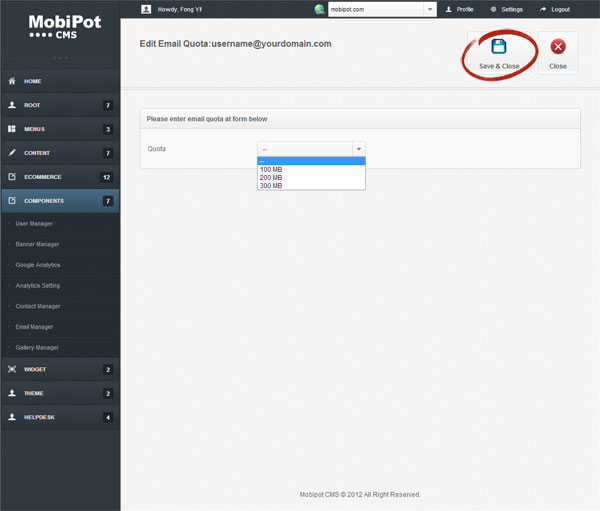Click the Widget expand icon
Screen dimensions: 600x511
pyautogui.click(x=12, y=369)
